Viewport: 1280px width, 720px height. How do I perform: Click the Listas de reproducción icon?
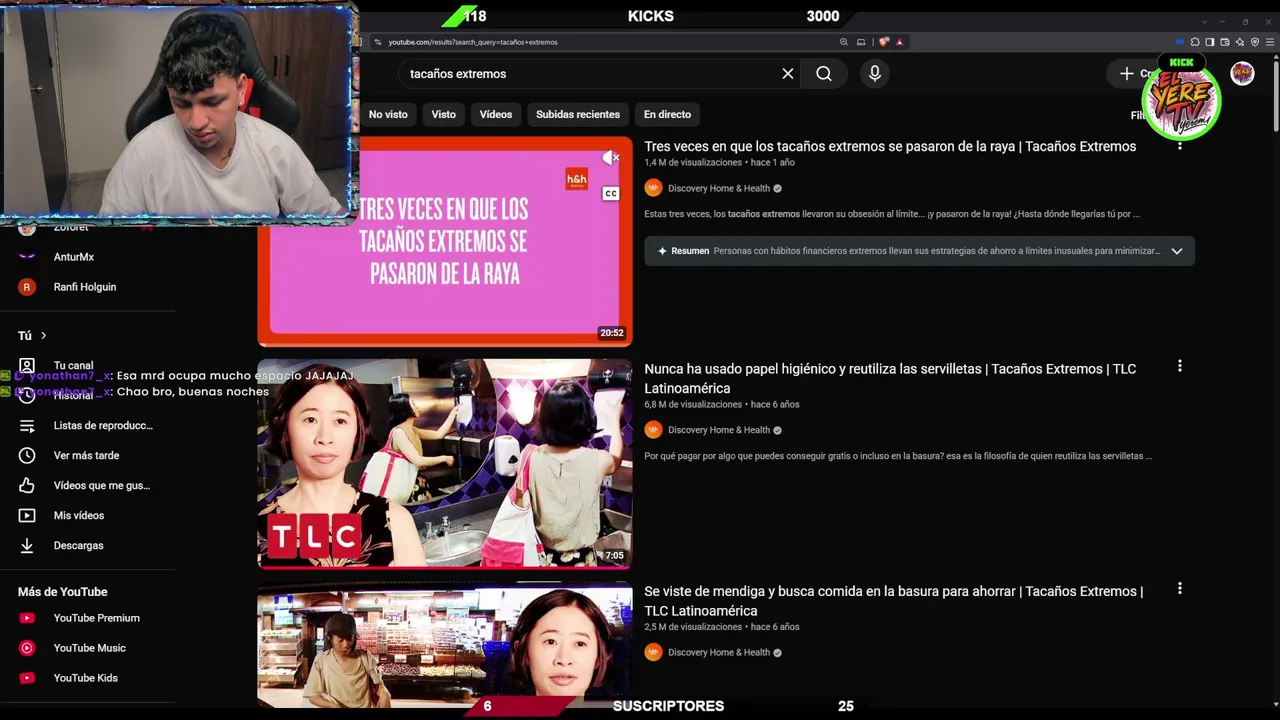27,426
